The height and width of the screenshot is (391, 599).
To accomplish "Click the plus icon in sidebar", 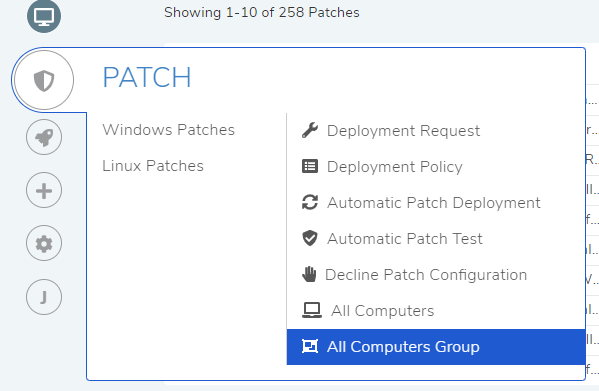I will (44, 191).
